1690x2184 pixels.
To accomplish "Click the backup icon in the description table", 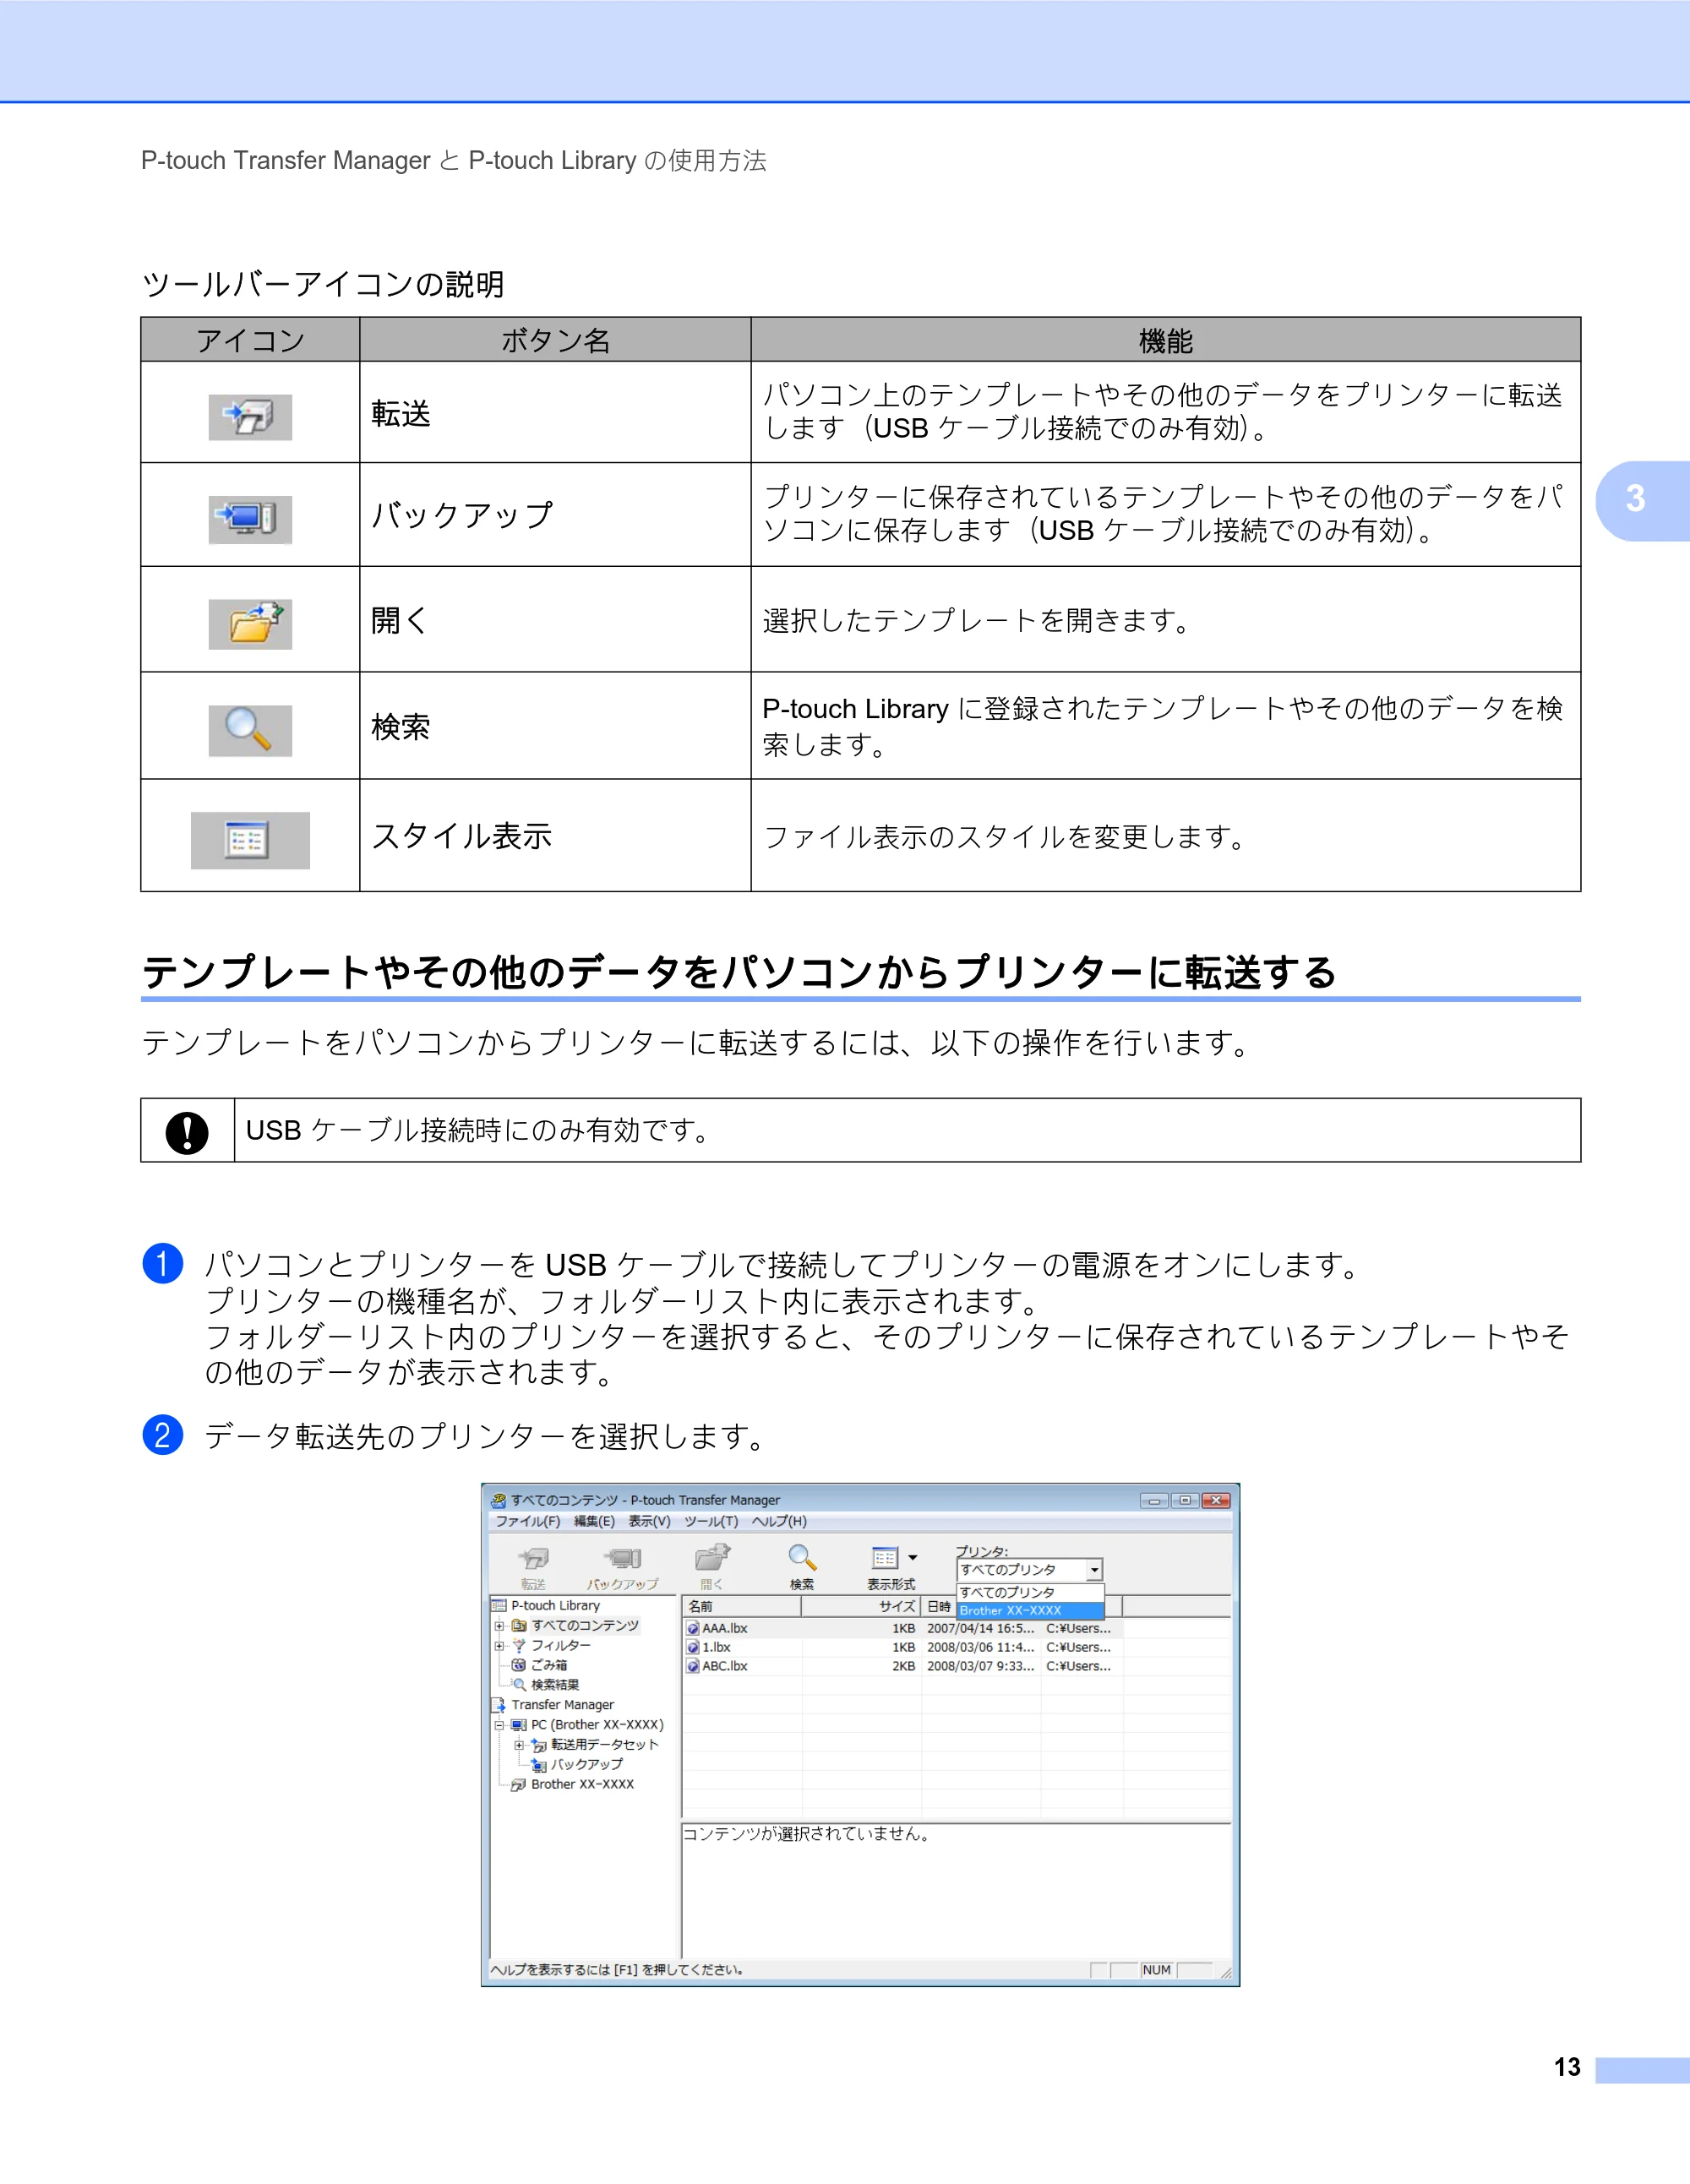I will [x=250, y=519].
